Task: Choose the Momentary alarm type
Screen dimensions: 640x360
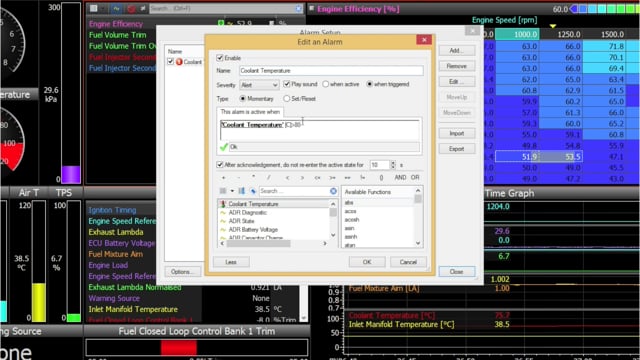Action: point(243,99)
